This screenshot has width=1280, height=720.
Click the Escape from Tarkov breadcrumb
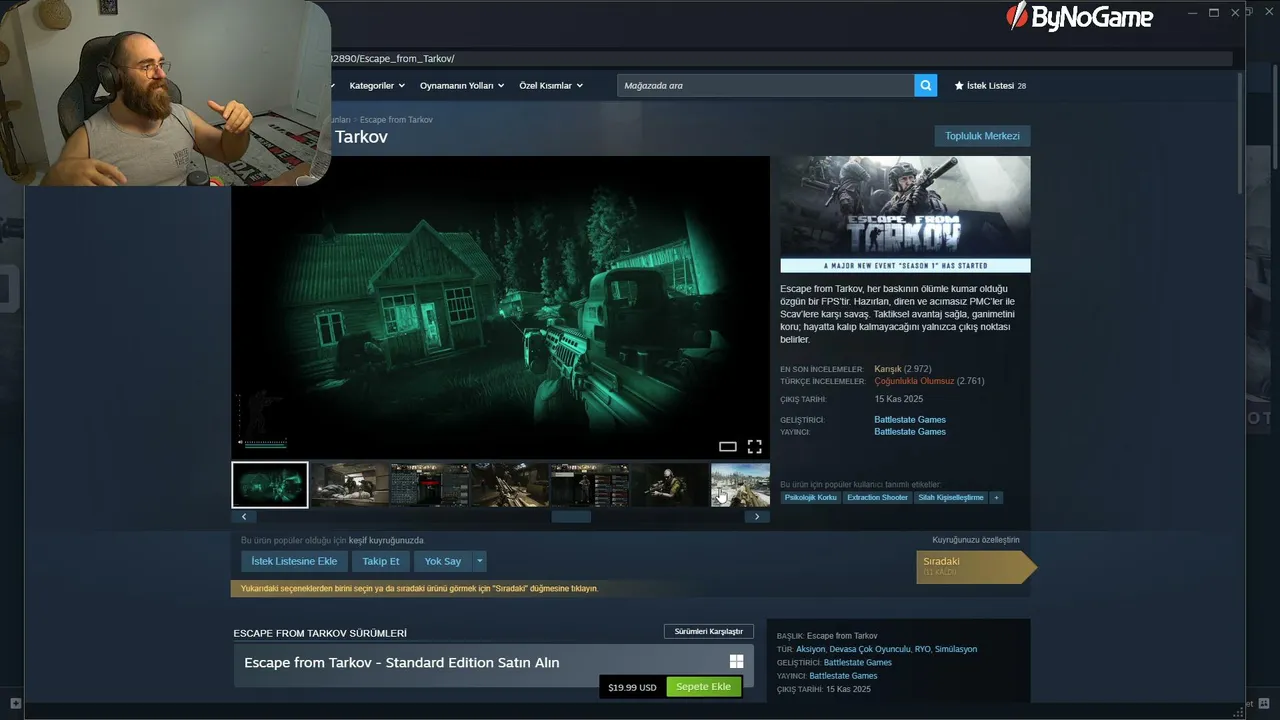tap(396, 120)
